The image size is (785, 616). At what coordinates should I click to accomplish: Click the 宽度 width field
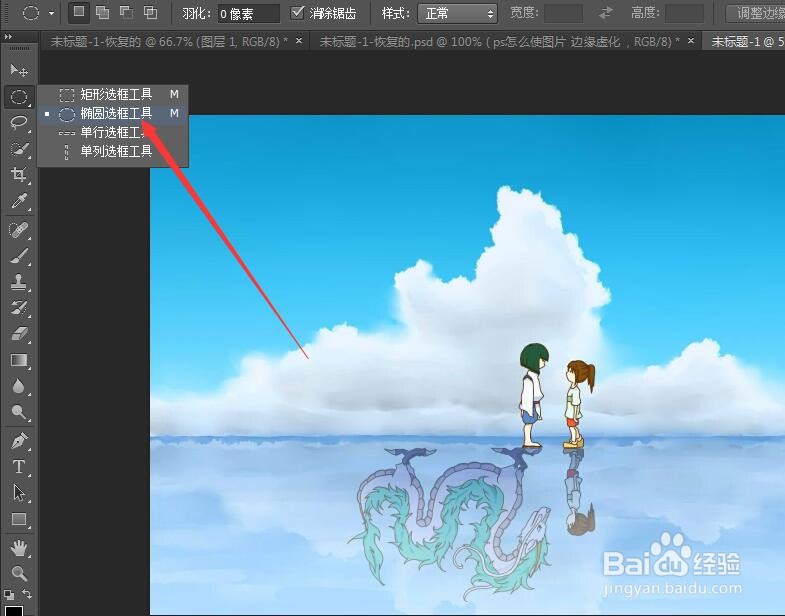pos(563,14)
